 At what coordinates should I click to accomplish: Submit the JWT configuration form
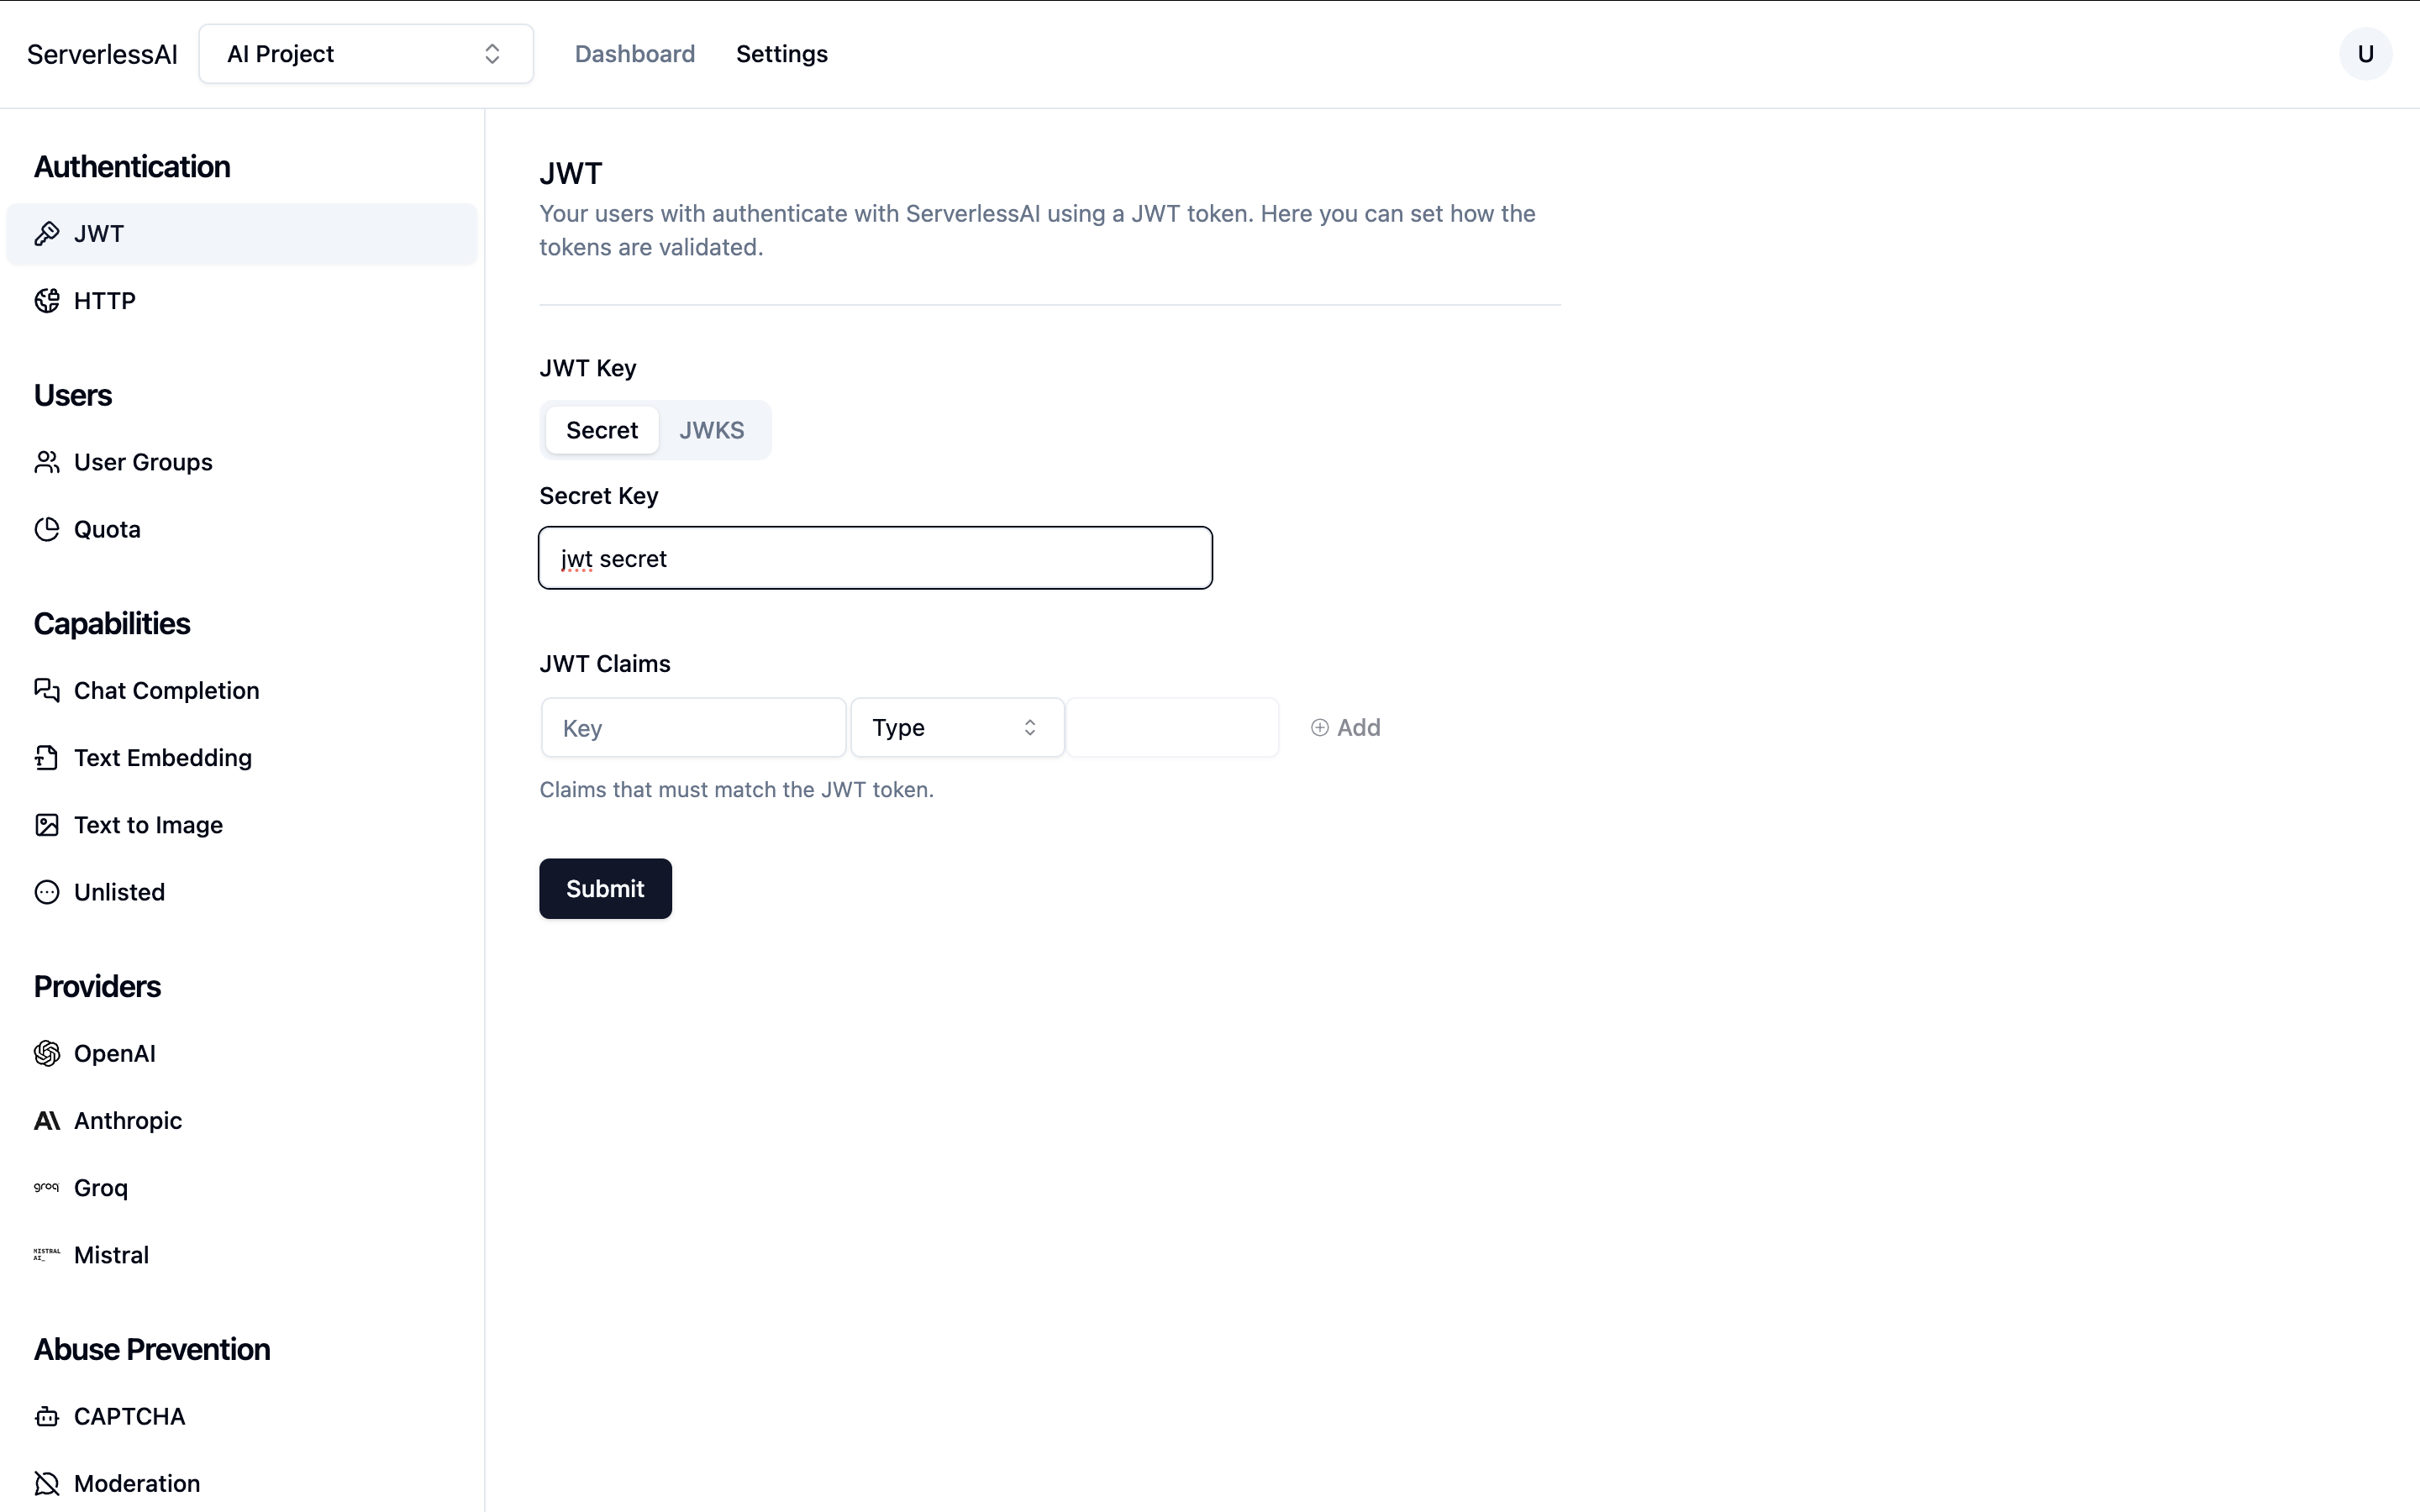coord(604,889)
